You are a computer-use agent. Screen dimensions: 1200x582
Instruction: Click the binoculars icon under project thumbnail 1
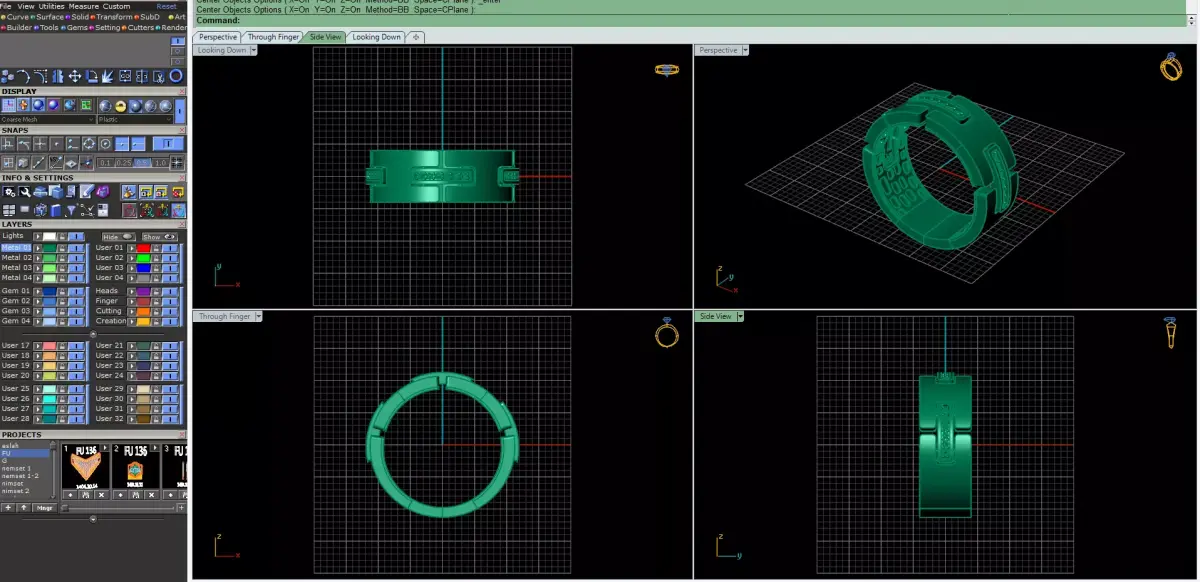tap(86, 495)
